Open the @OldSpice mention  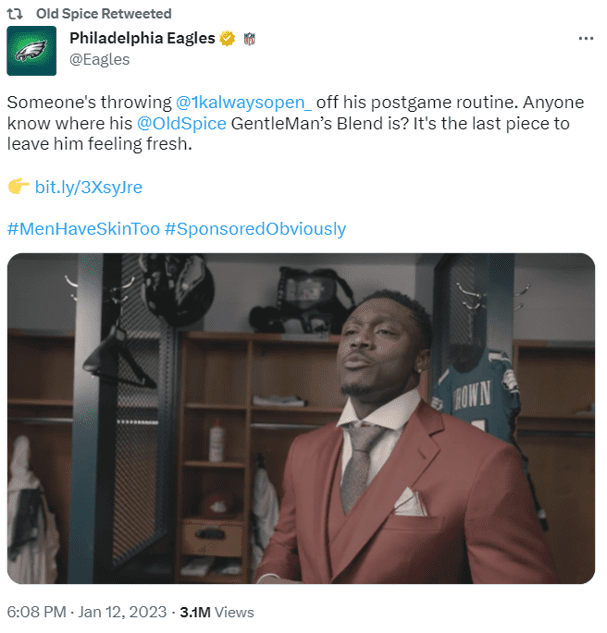[x=182, y=123]
